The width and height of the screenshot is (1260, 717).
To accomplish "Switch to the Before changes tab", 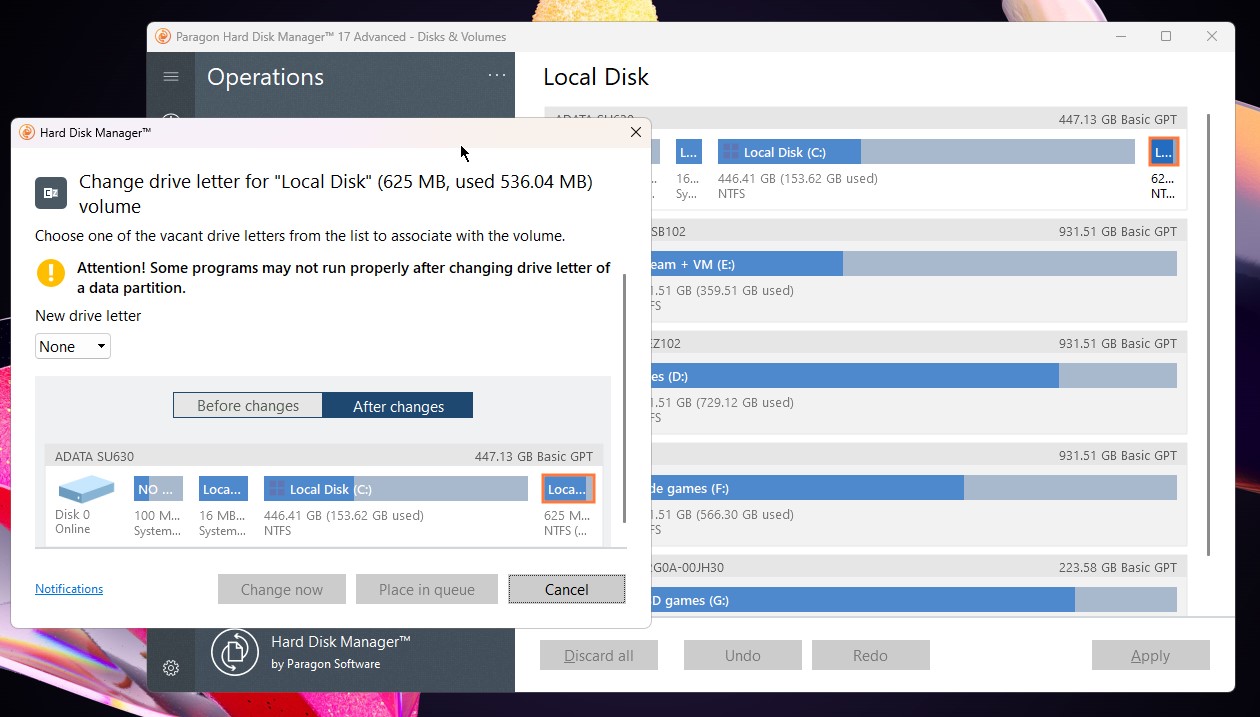I will pos(247,405).
